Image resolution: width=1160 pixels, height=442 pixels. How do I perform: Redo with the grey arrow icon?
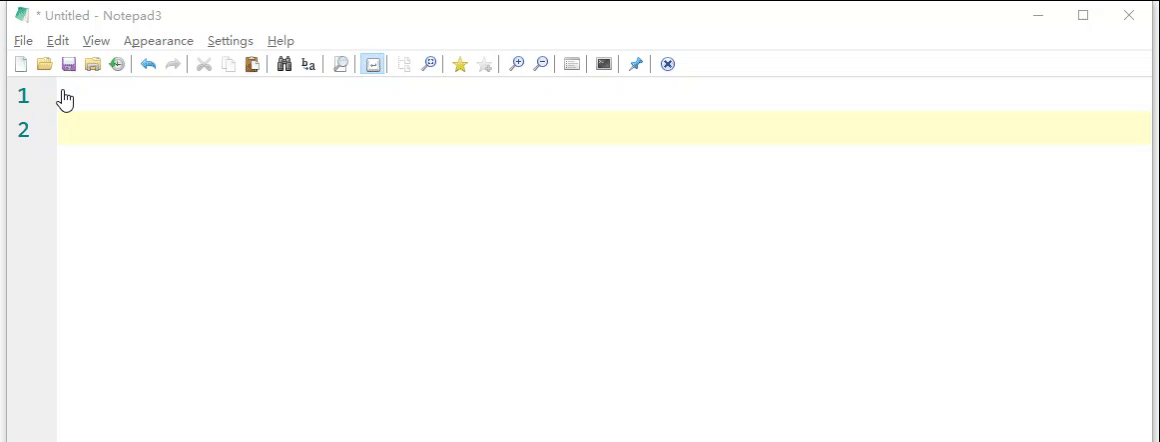[x=172, y=64]
